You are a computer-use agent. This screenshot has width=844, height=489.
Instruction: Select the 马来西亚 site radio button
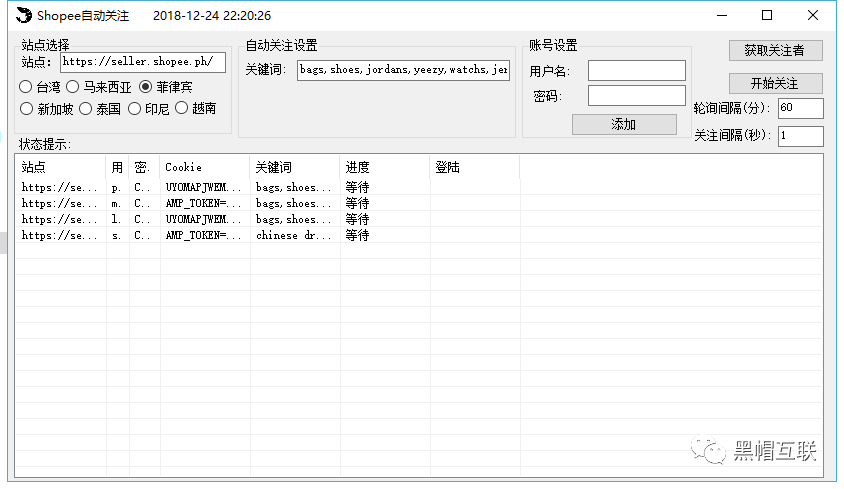[x=73, y=87]
